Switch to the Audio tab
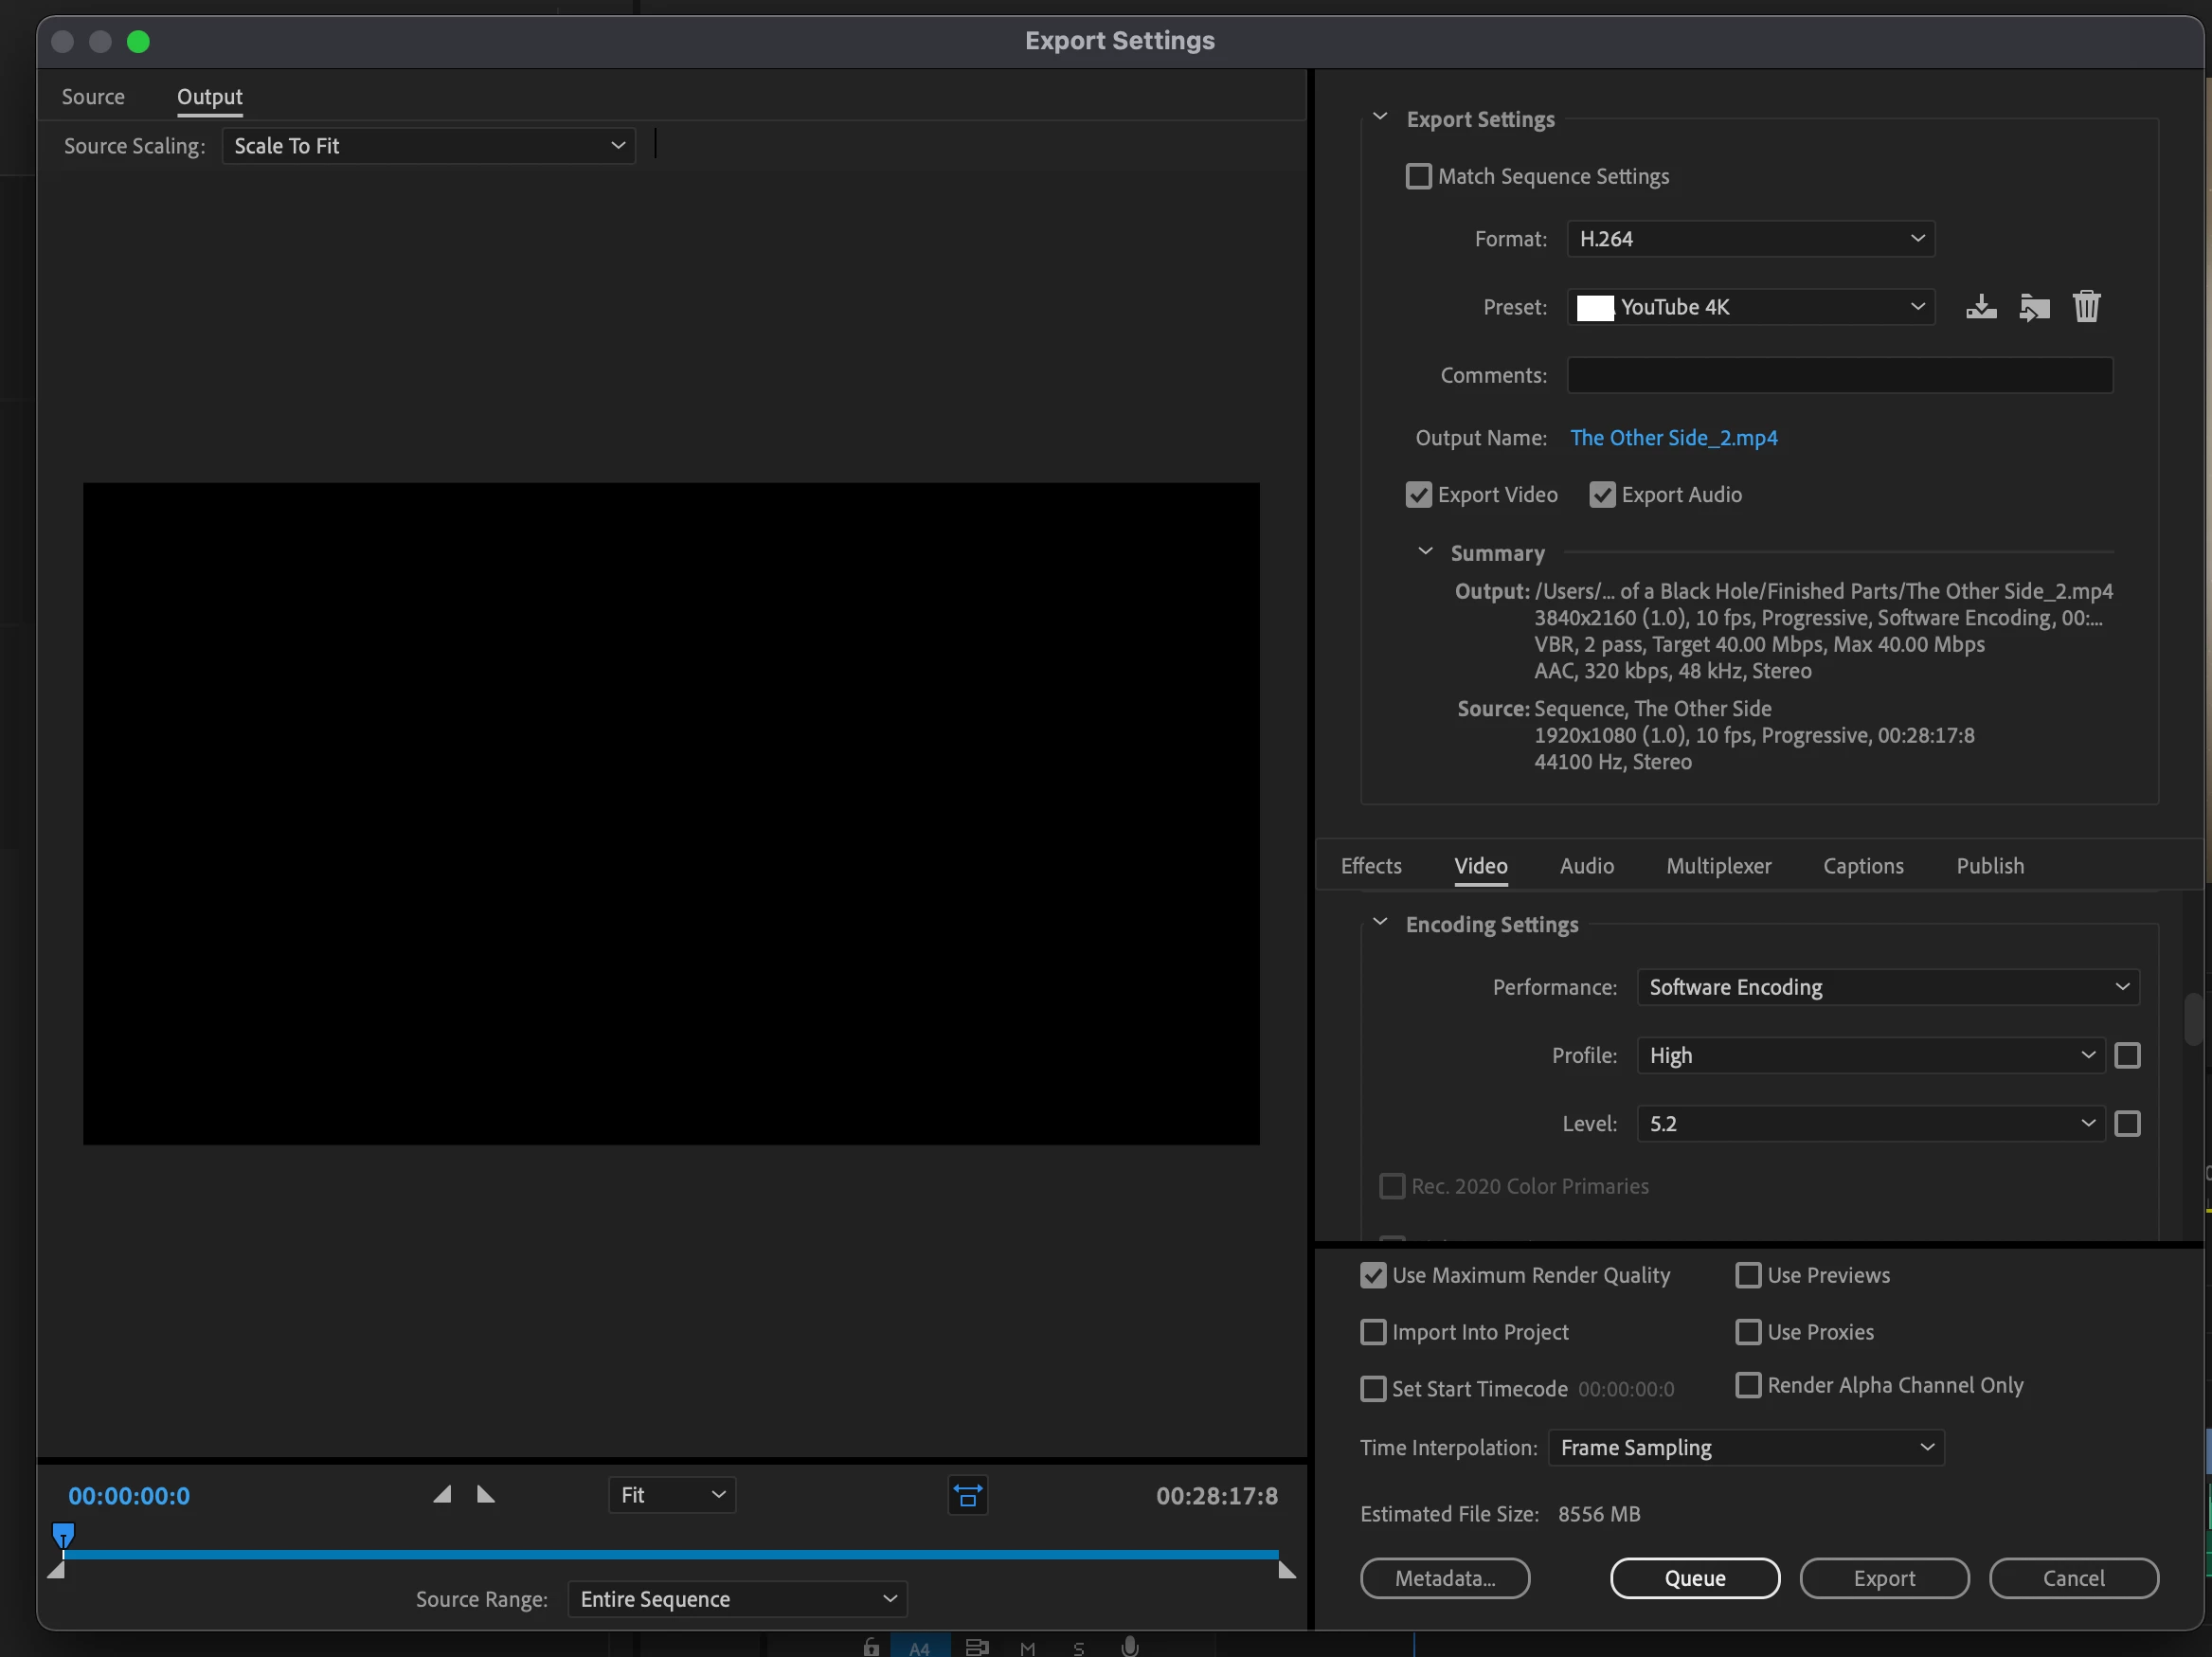 pyautogui.click(x=1586, y=866)
